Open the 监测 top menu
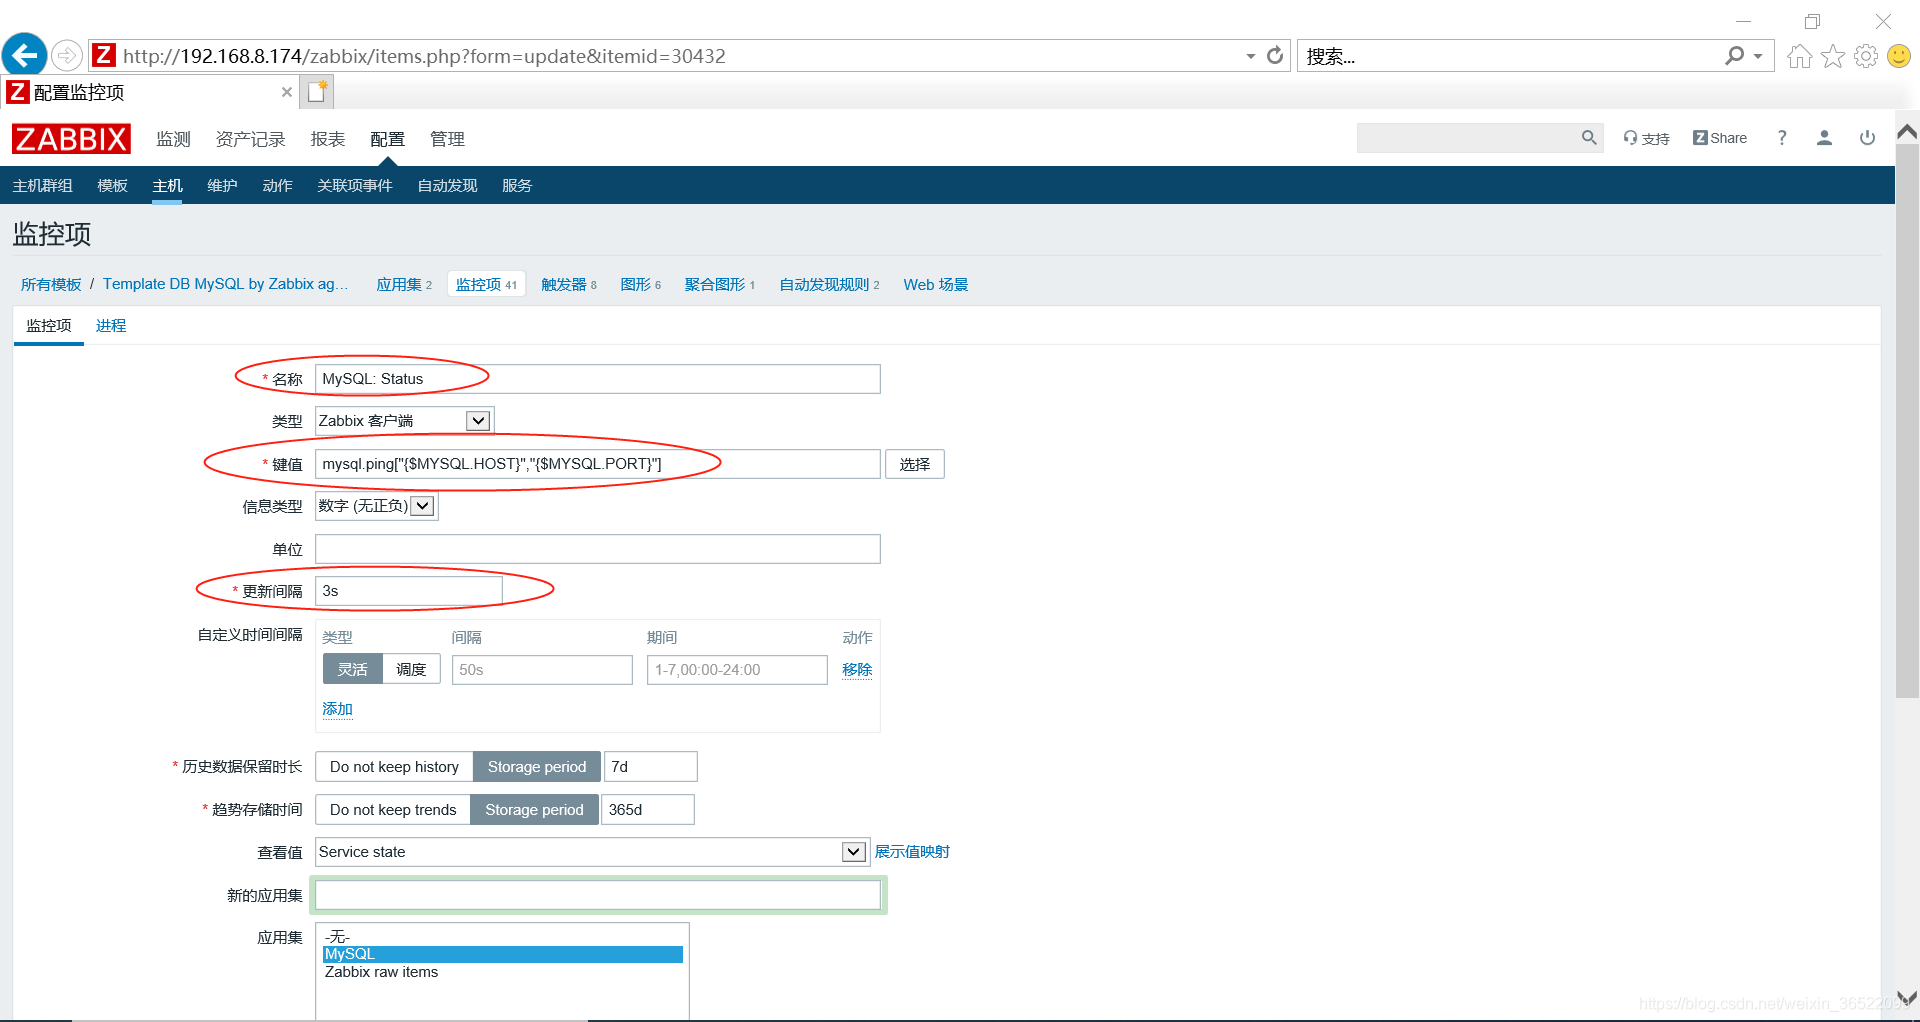Screen dimensions: 1920x1022 [x=173, y=139]
